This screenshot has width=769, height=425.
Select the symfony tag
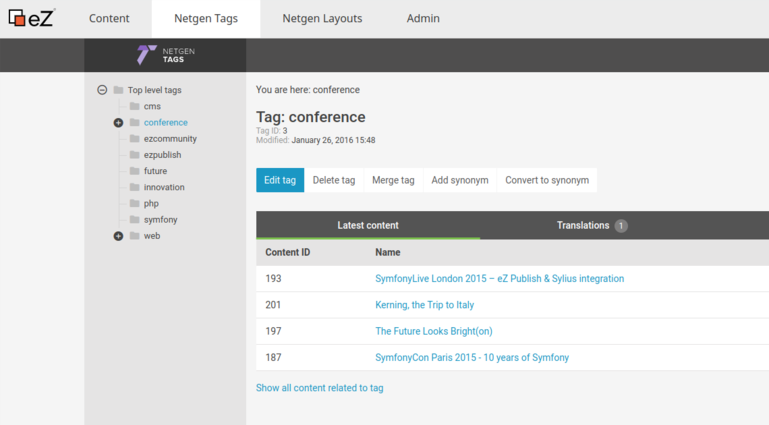coord(161,220)
